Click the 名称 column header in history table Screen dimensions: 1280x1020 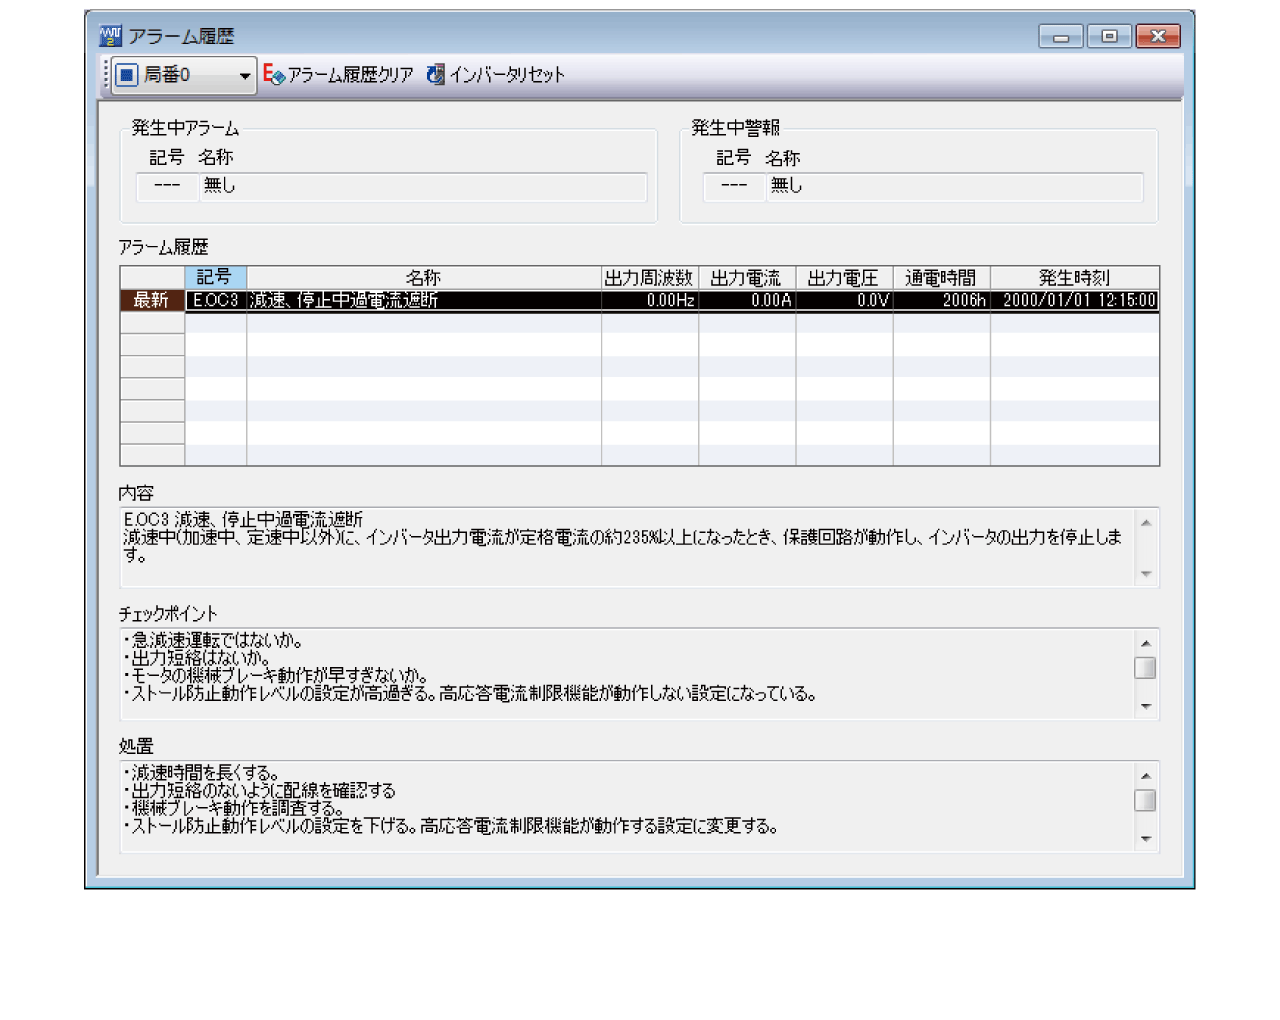click(x=423, y=278)
